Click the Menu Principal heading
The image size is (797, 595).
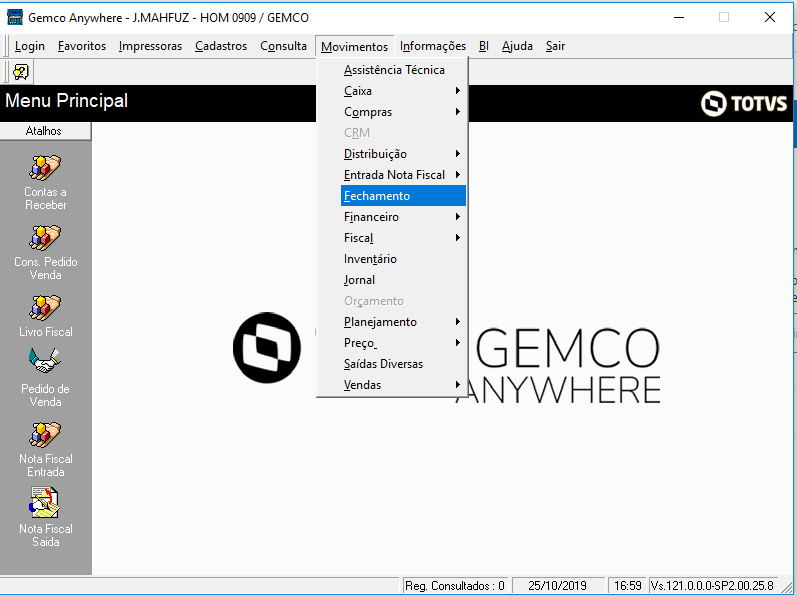coord(67,101)
